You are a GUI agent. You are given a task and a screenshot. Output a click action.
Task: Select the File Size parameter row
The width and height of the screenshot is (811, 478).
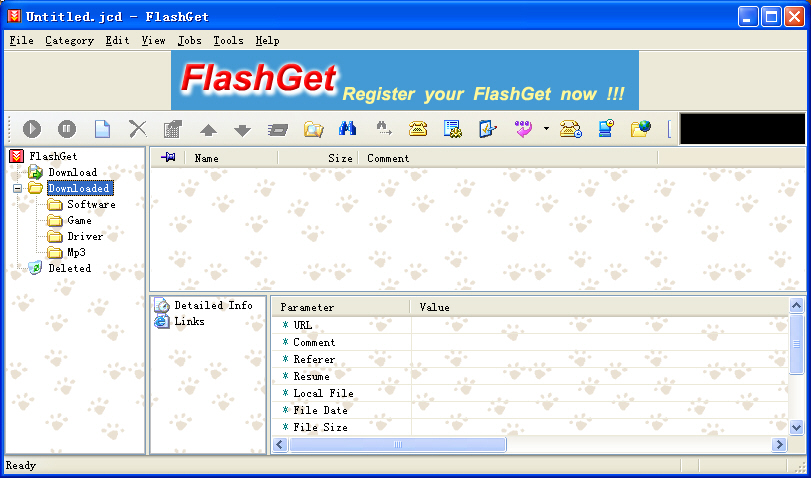[530, 427]
